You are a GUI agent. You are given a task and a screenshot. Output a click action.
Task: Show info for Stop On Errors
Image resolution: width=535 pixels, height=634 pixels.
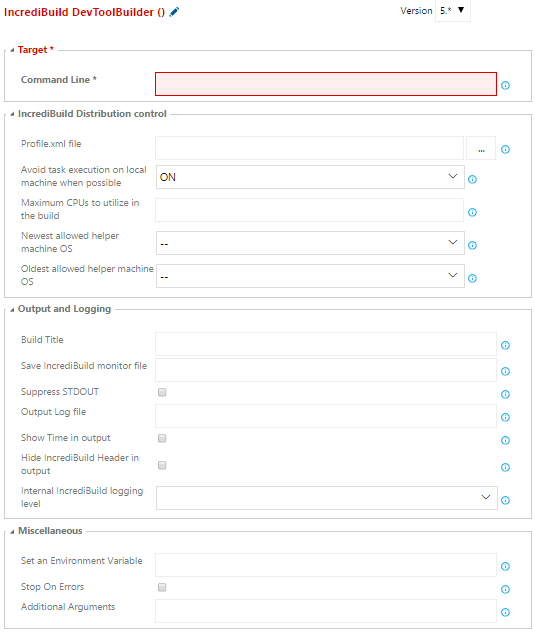(x=505, y=590)
